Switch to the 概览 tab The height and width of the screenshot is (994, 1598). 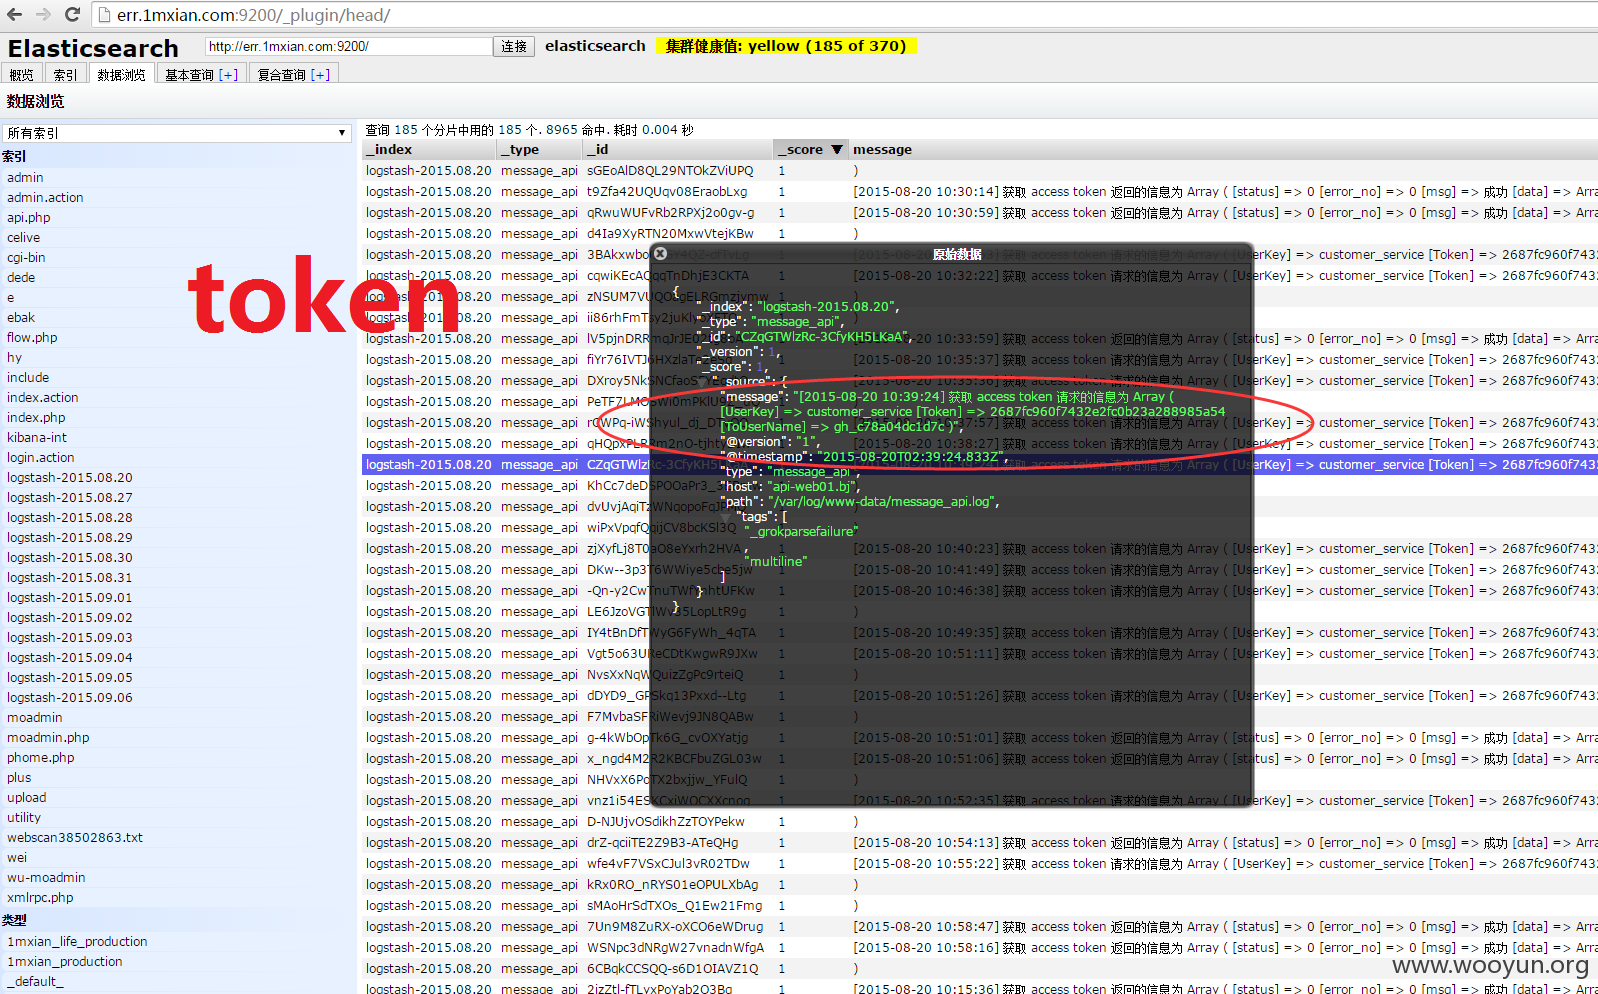tap(21, 75)
